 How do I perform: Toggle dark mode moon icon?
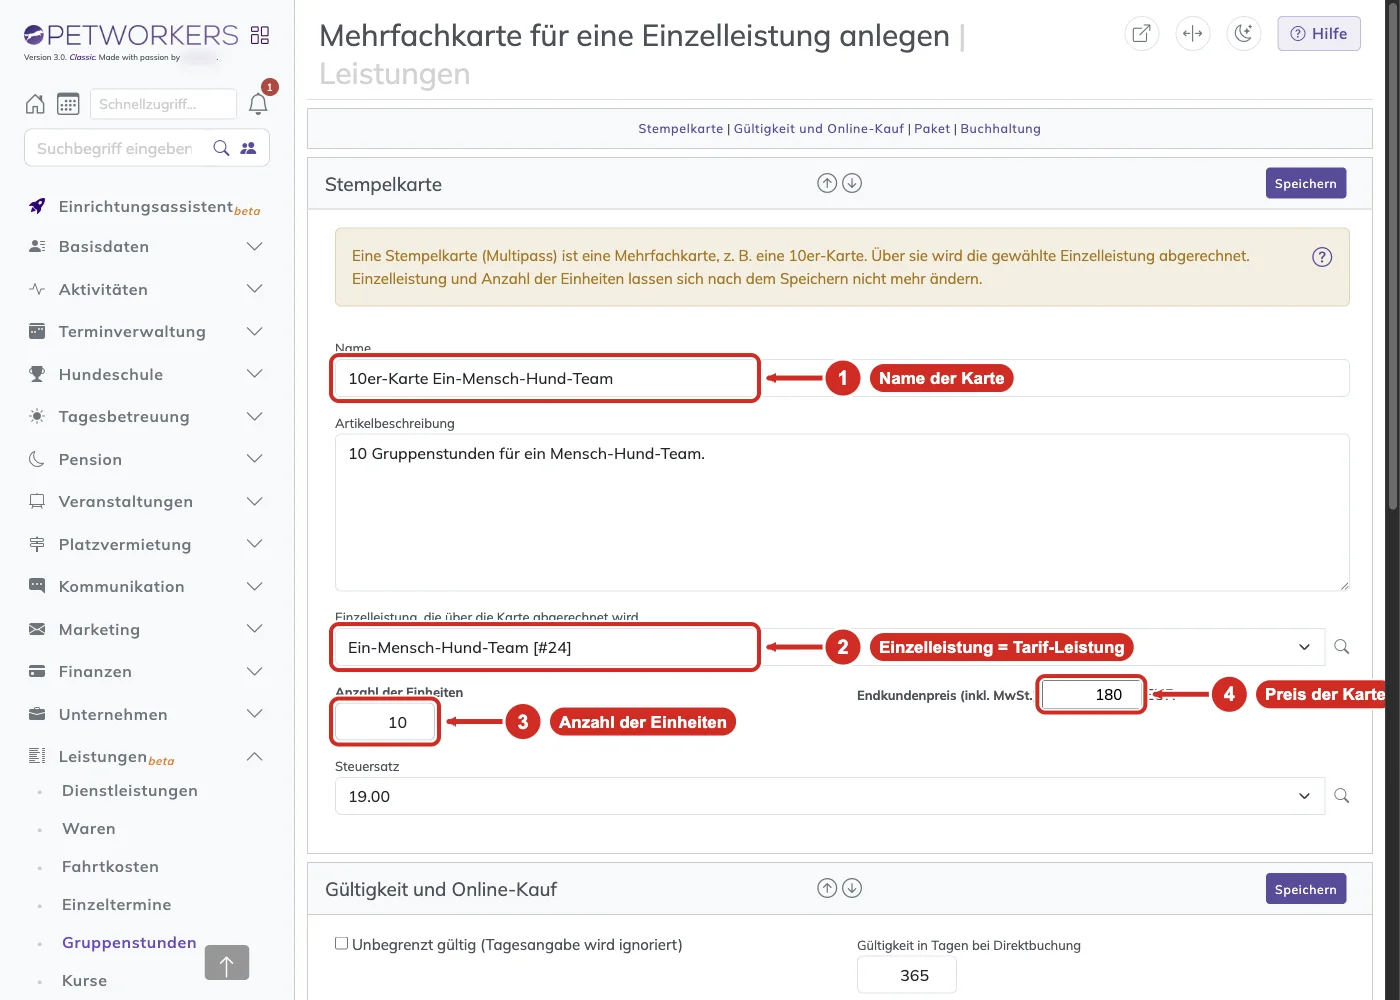point(1243,34)
